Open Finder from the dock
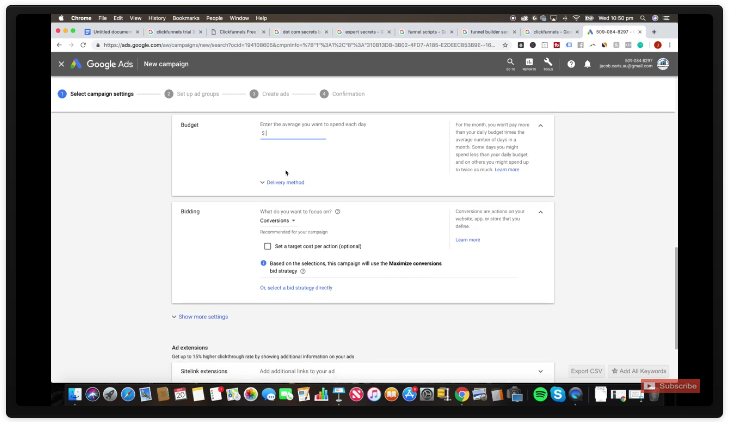Viewport: 729px width, 422px height. 74,395
